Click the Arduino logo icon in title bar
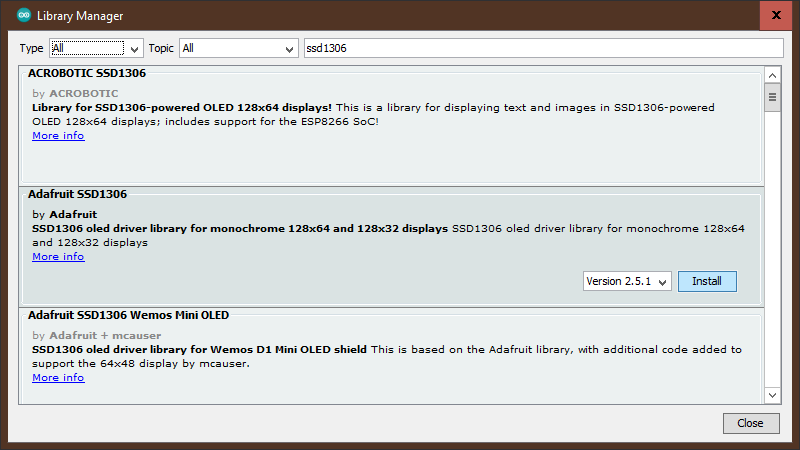 [x=23, y=15]
